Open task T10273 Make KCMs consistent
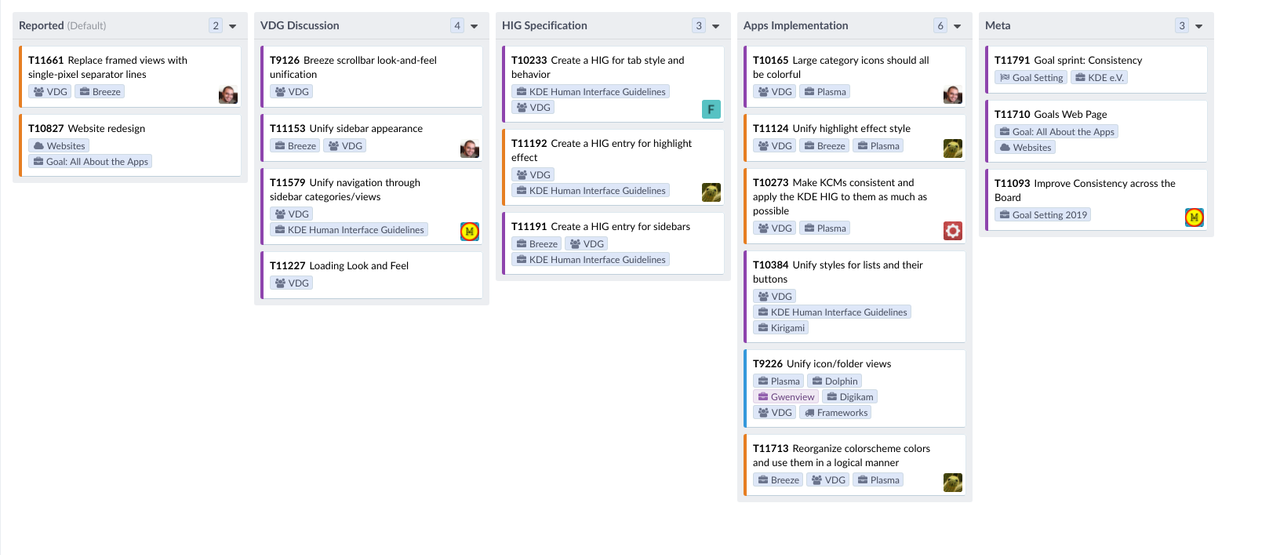 click(x=840, y=197)
